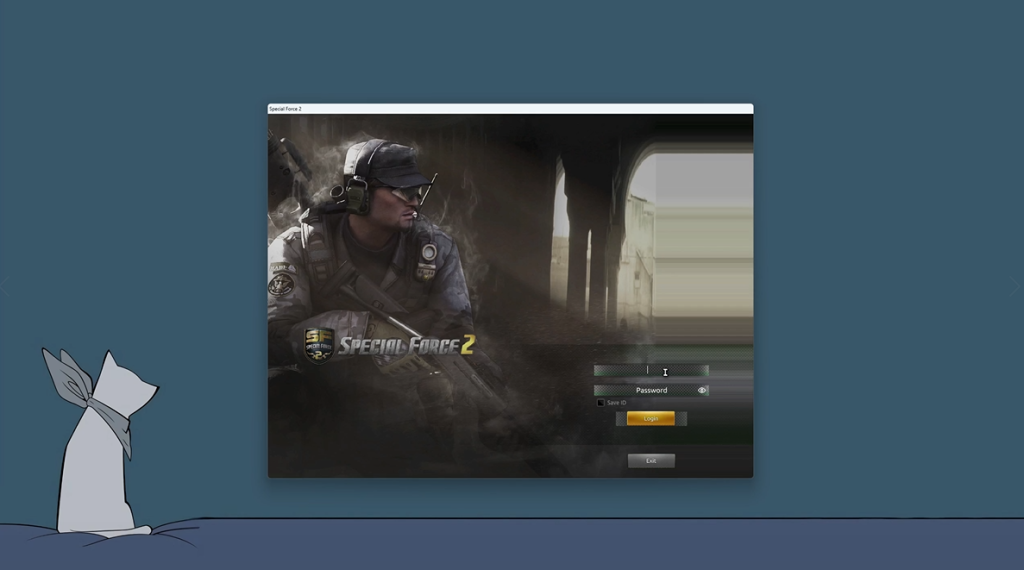1024x570 pixels.
Task: Click the SF2 shield emblem logo
Action: pyautogui.click(x=318, y=346)
